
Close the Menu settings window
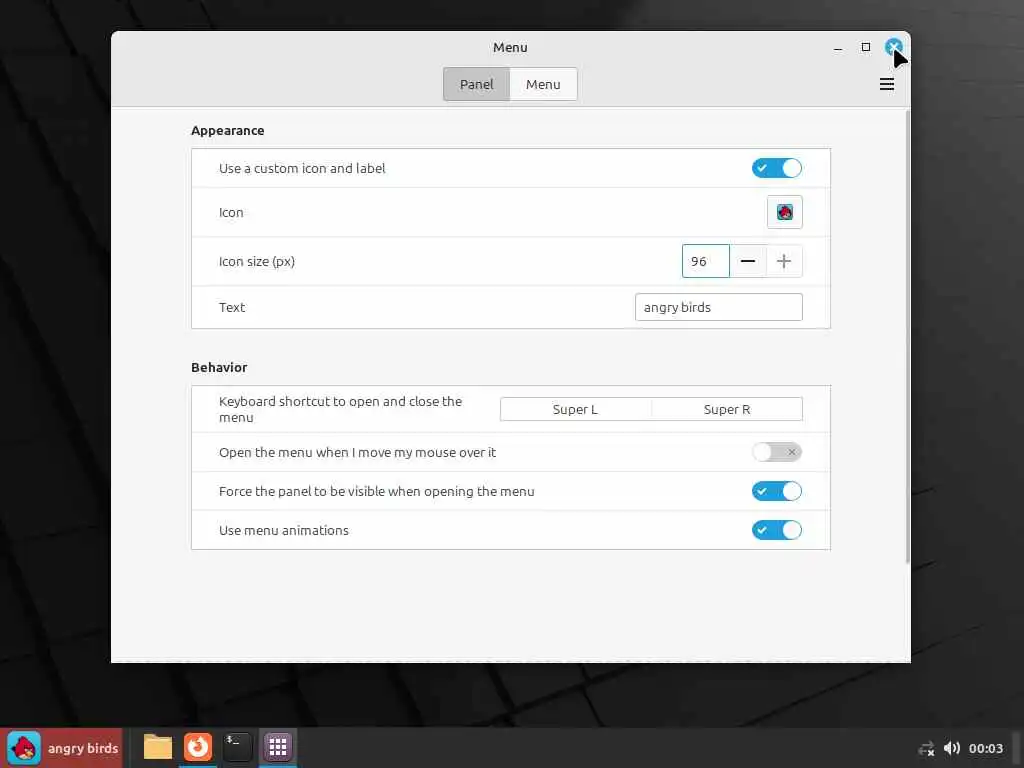[x=893, y=47]
